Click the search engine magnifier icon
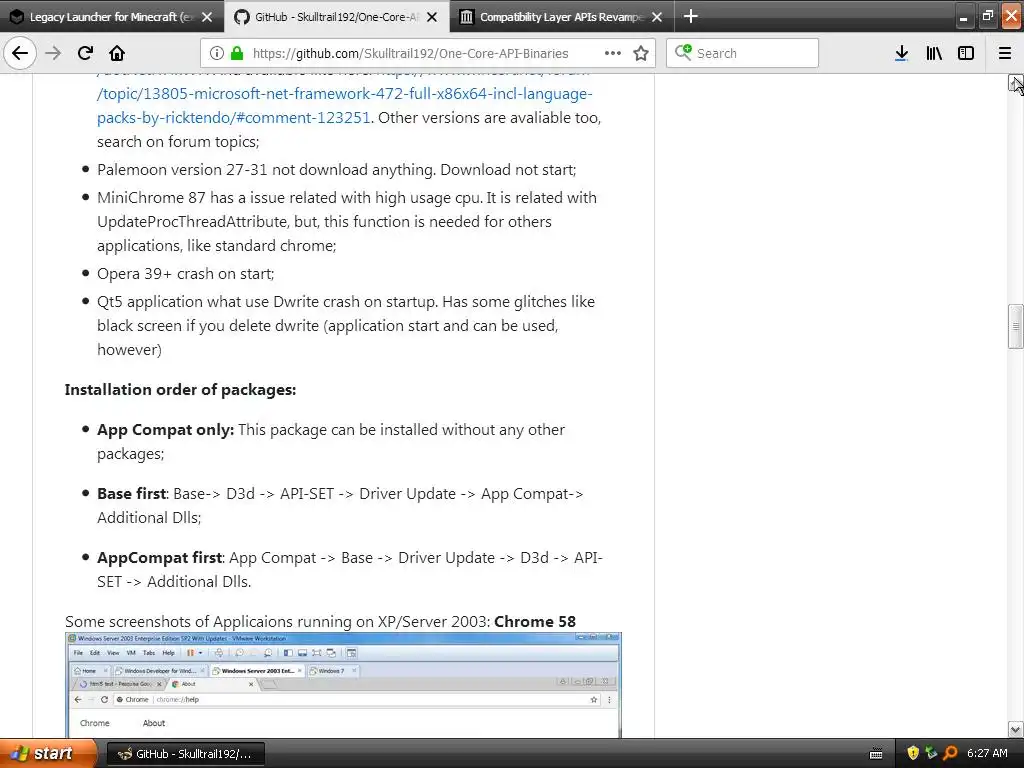Image resolution: width=1024 pixels, height=768 pixels. [682, 52]
